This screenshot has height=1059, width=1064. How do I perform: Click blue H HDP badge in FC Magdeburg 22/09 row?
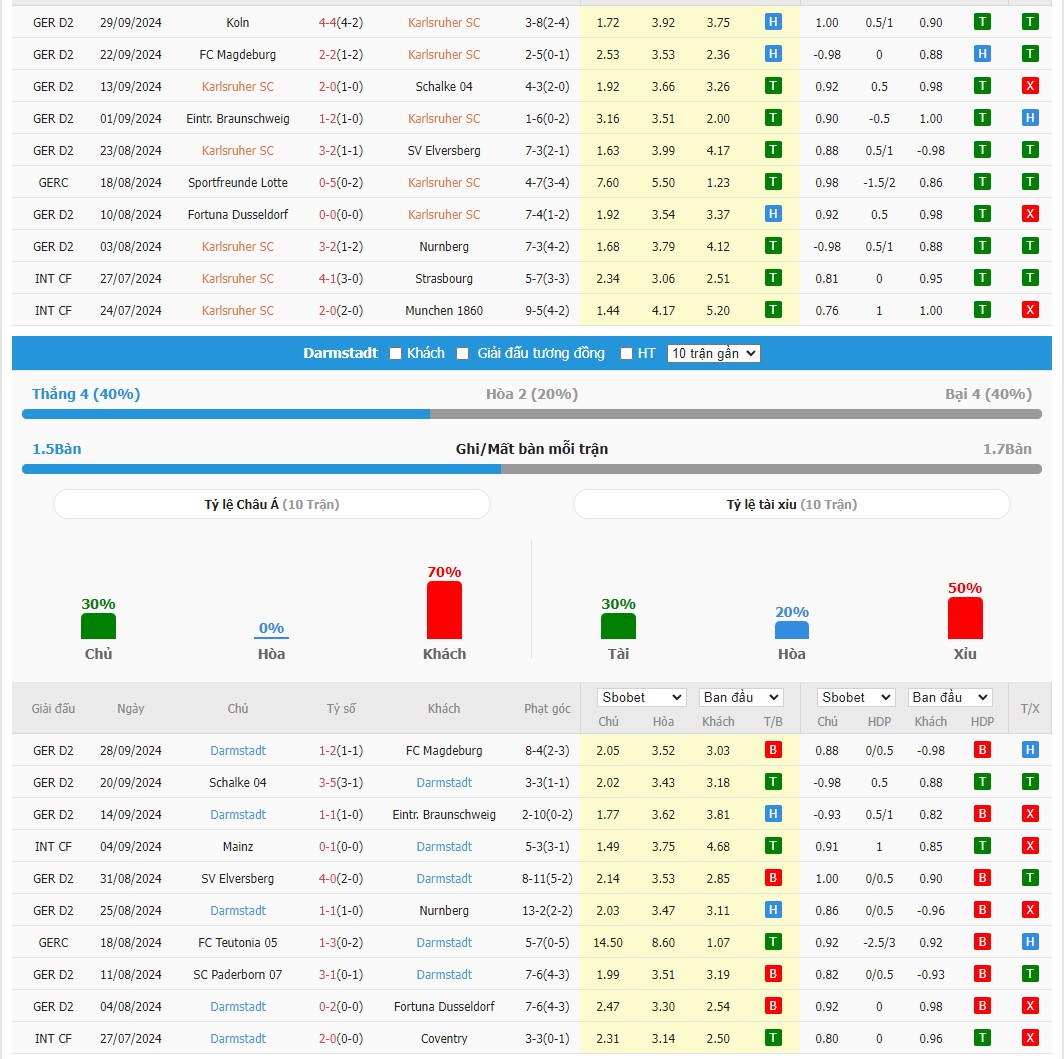point(982,54)
